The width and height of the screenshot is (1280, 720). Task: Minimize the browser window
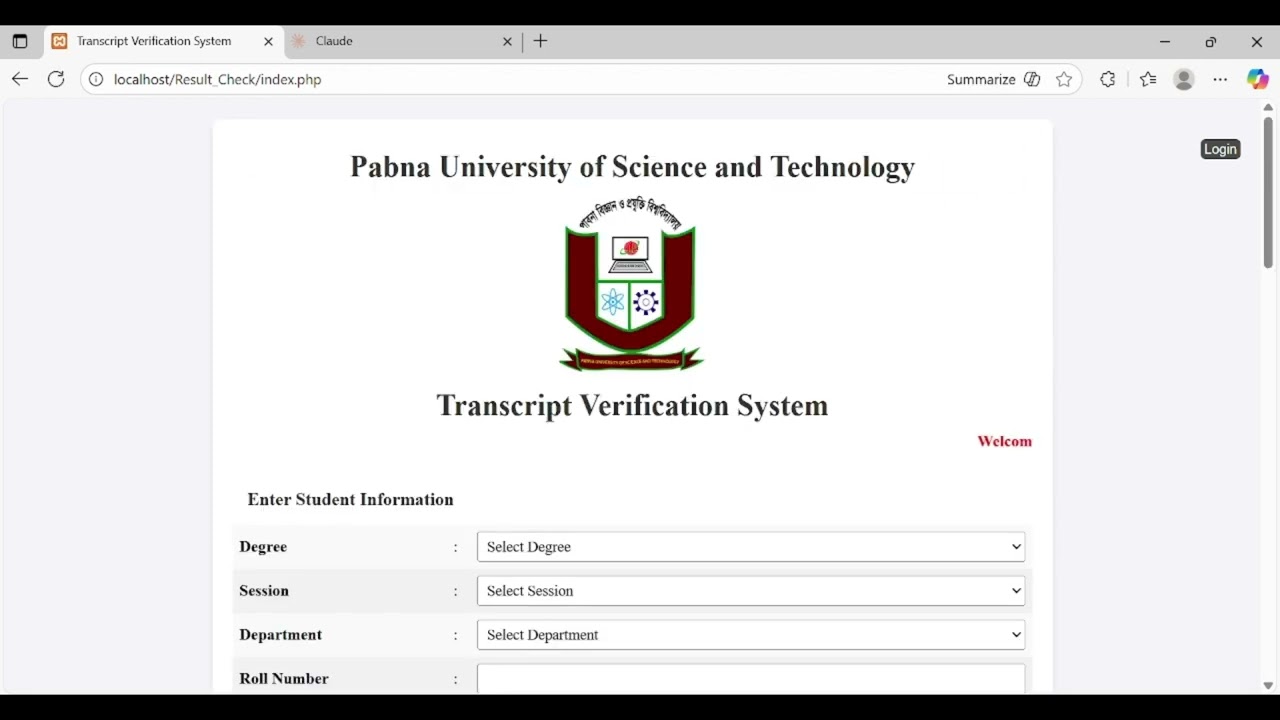[1165, 42]
